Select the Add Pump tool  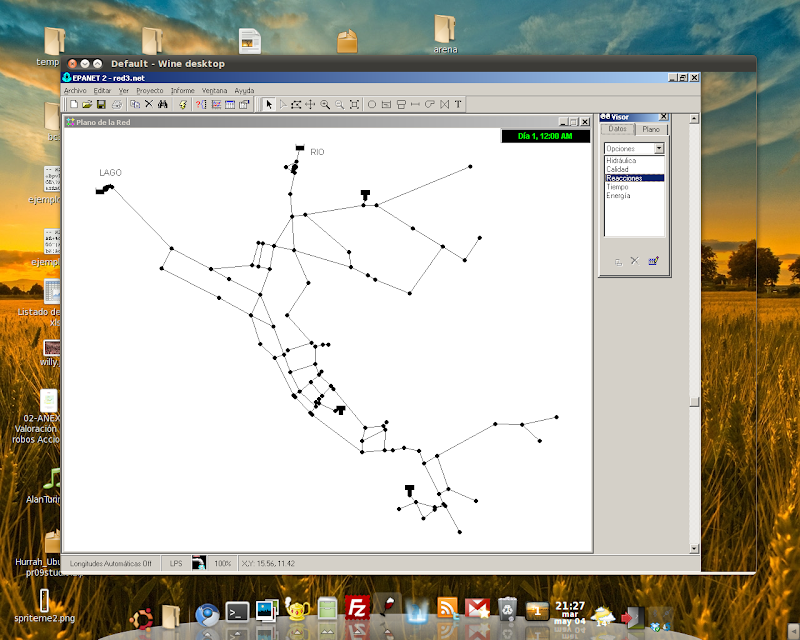tap(430, 105)
